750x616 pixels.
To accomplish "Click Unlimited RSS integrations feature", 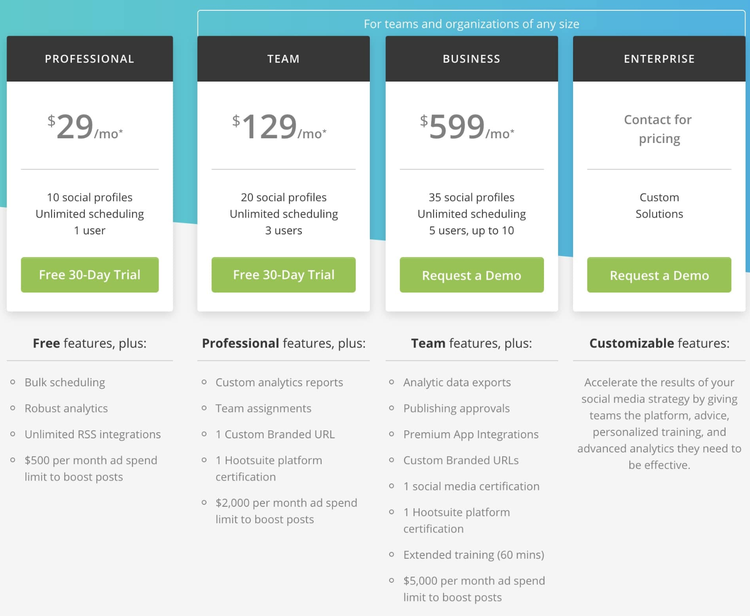I will tap(93, 434).
